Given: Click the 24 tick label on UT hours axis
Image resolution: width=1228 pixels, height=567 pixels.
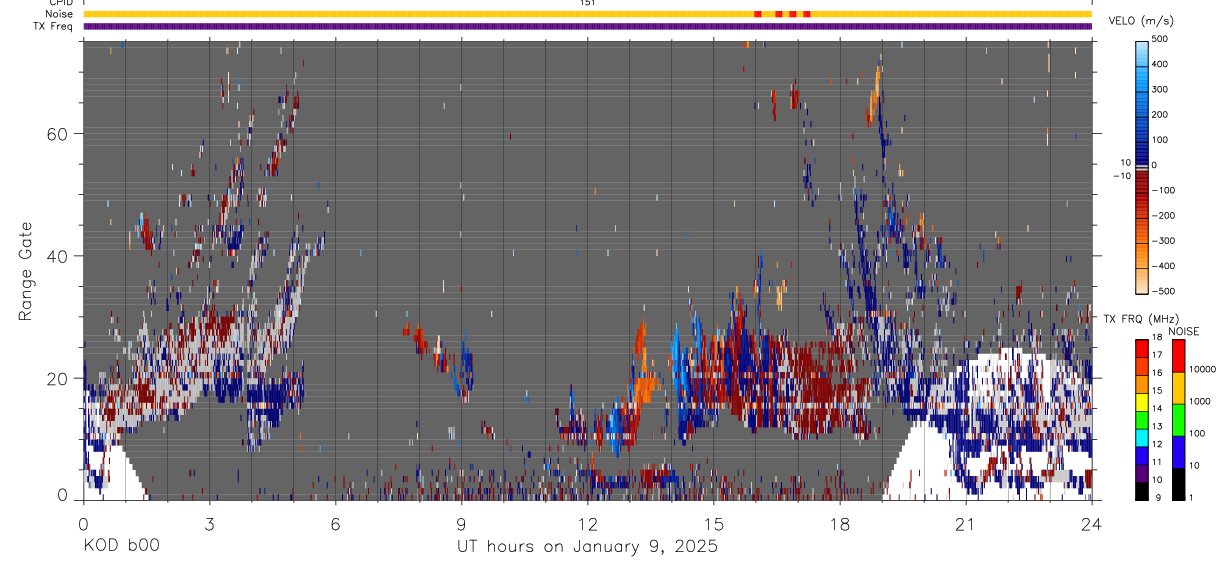Looking at the screenshot, I should tap(1091, 524).
